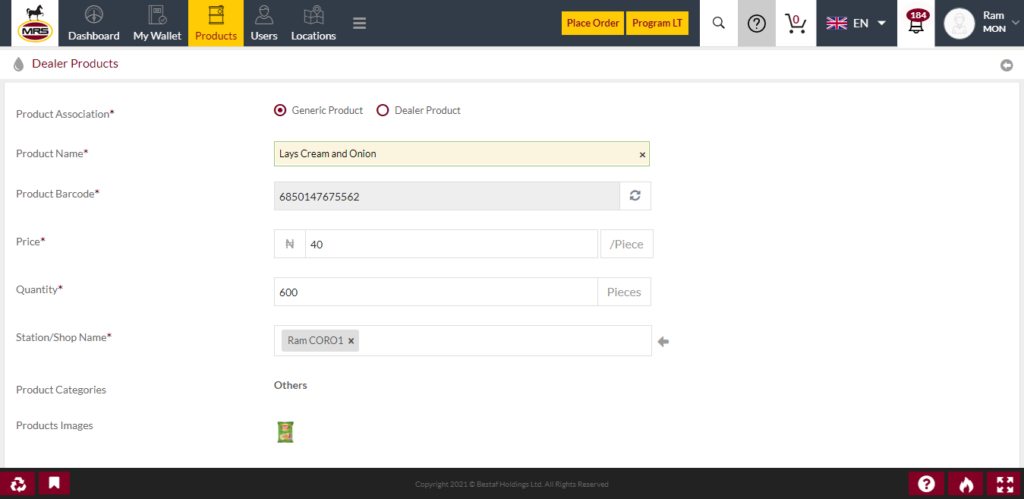Image resolution: width=1024 pixels, height=499 pixels.
Task: Click the flame icon in bottom bar
Action: point(965,484)
